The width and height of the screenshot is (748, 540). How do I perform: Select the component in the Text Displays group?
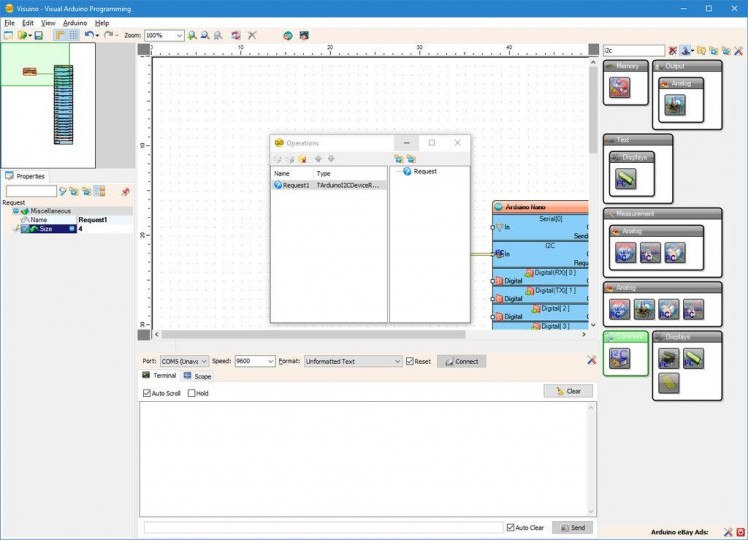coord(627,180)
